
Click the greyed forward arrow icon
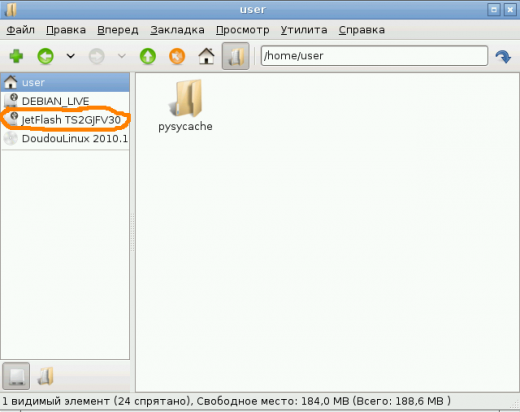97,56
